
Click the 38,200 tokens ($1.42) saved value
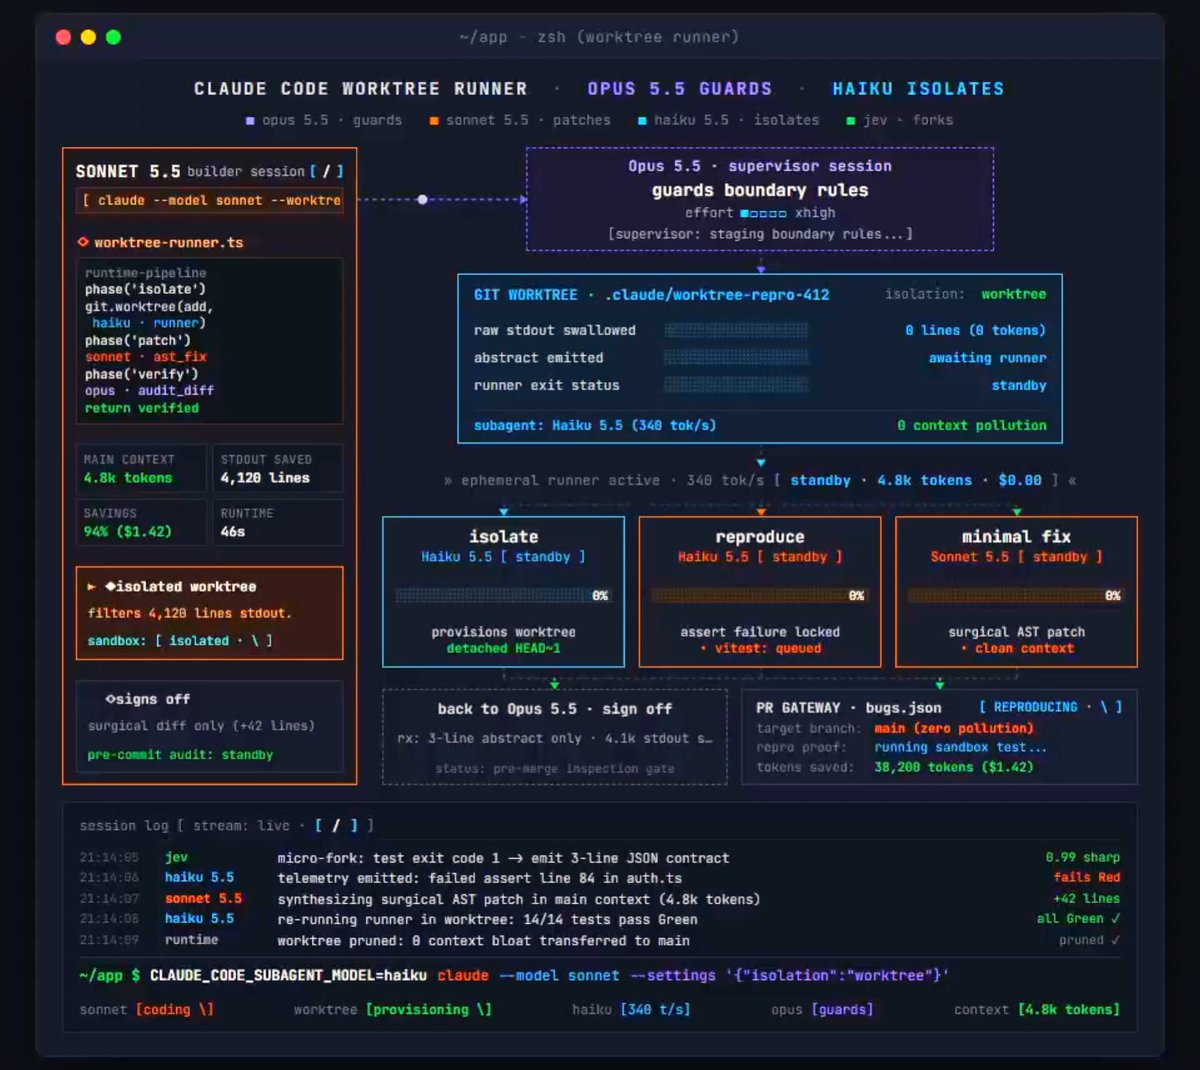(954, 767)
